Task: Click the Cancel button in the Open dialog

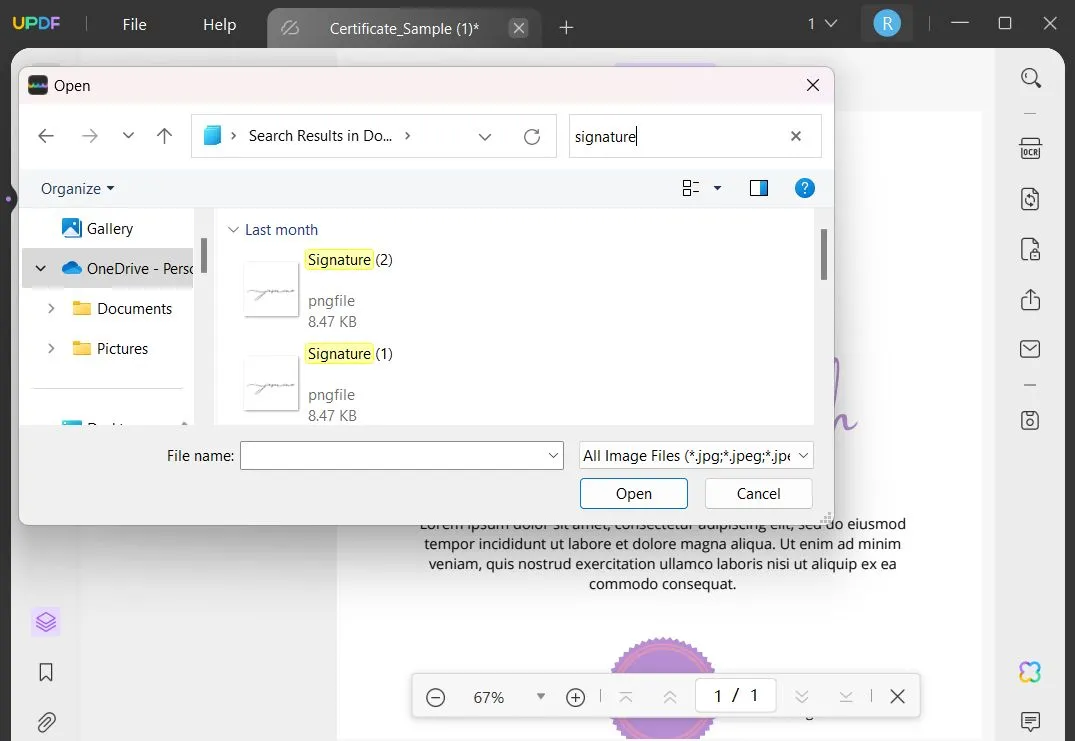Action: click(757, 493)
